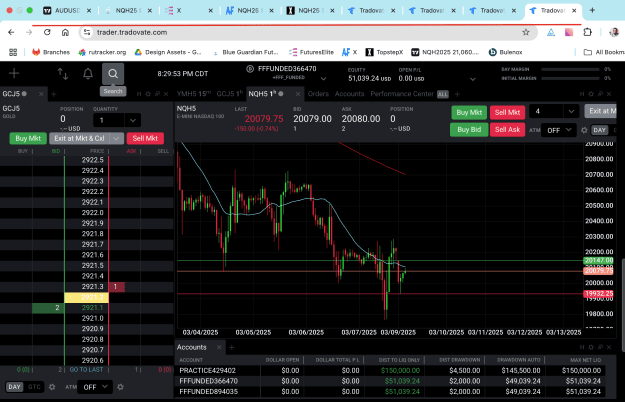
Task: Click the DOM quantity input field
Action: click(x=109, y=120)
